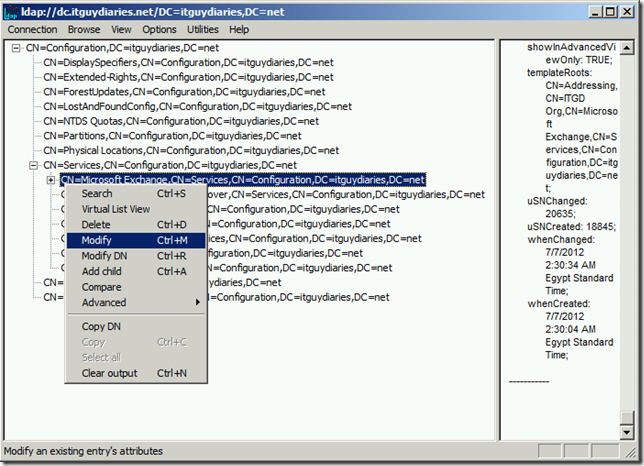
Task: Click the uSNCreated: 18845 output line
Action: pyautogui.click(x=572, y=227)
